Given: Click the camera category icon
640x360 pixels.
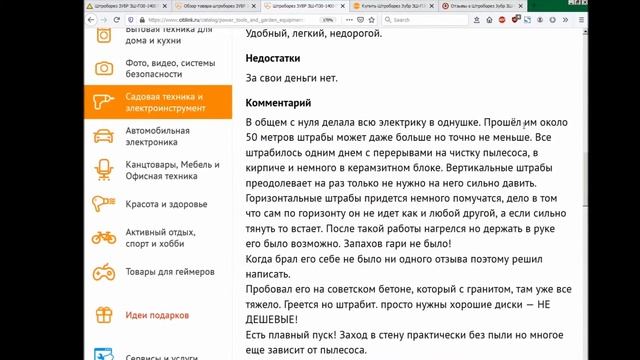Looking at the screenshot, I should click(104, 68).
